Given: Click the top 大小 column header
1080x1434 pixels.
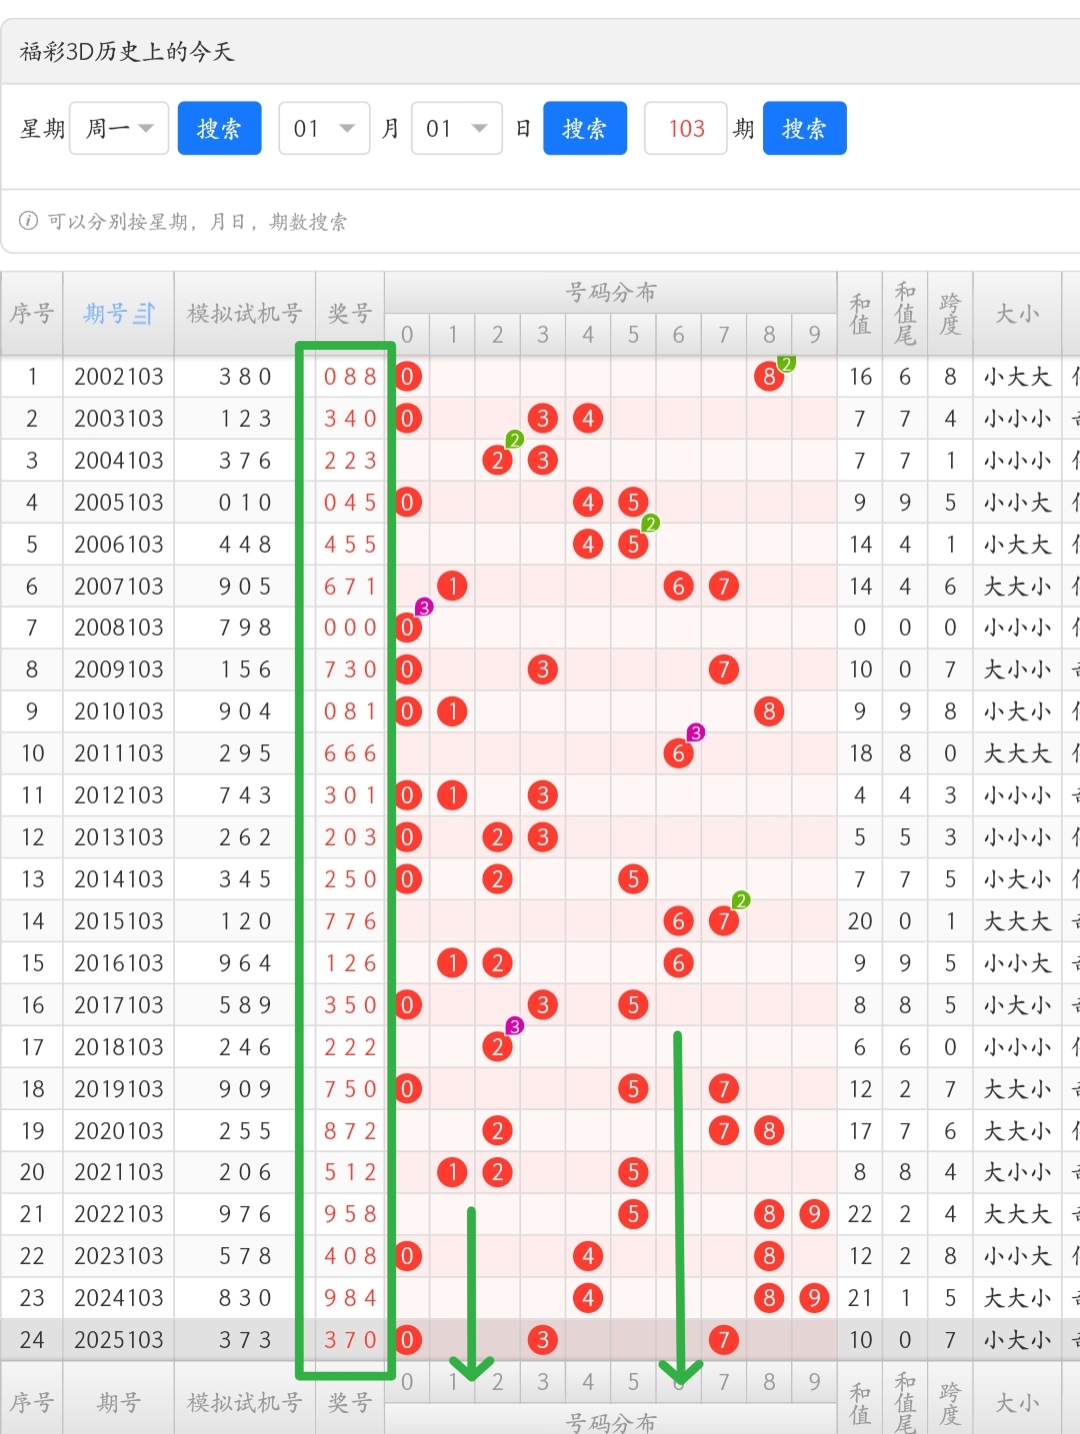Looking at the screenshot, I should coord(1017,314).
